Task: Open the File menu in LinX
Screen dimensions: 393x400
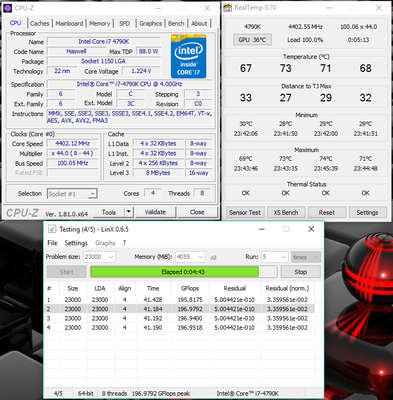Action: pos(52,243)
